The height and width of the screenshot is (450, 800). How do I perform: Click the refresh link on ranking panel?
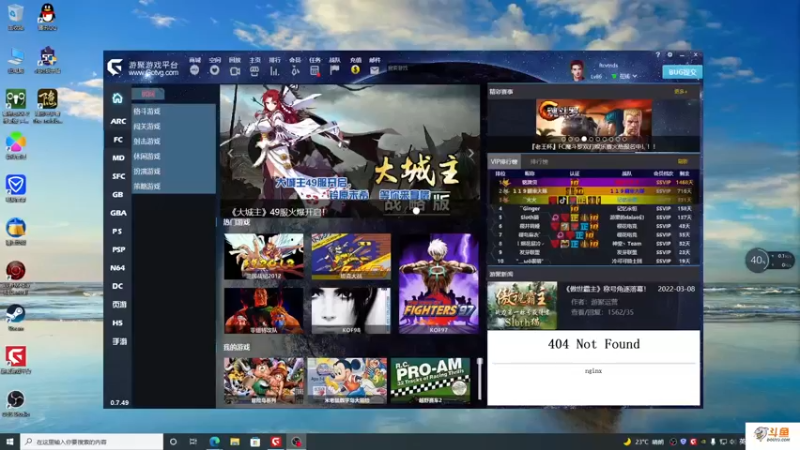683,161
